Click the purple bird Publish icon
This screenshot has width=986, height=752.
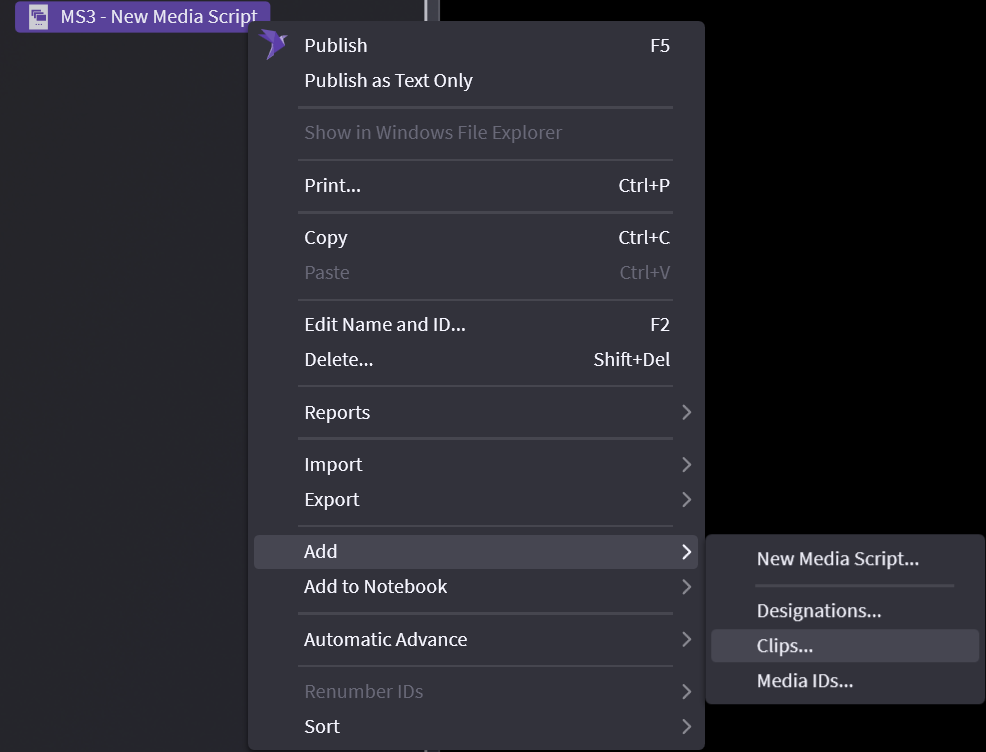coord(272,45)
